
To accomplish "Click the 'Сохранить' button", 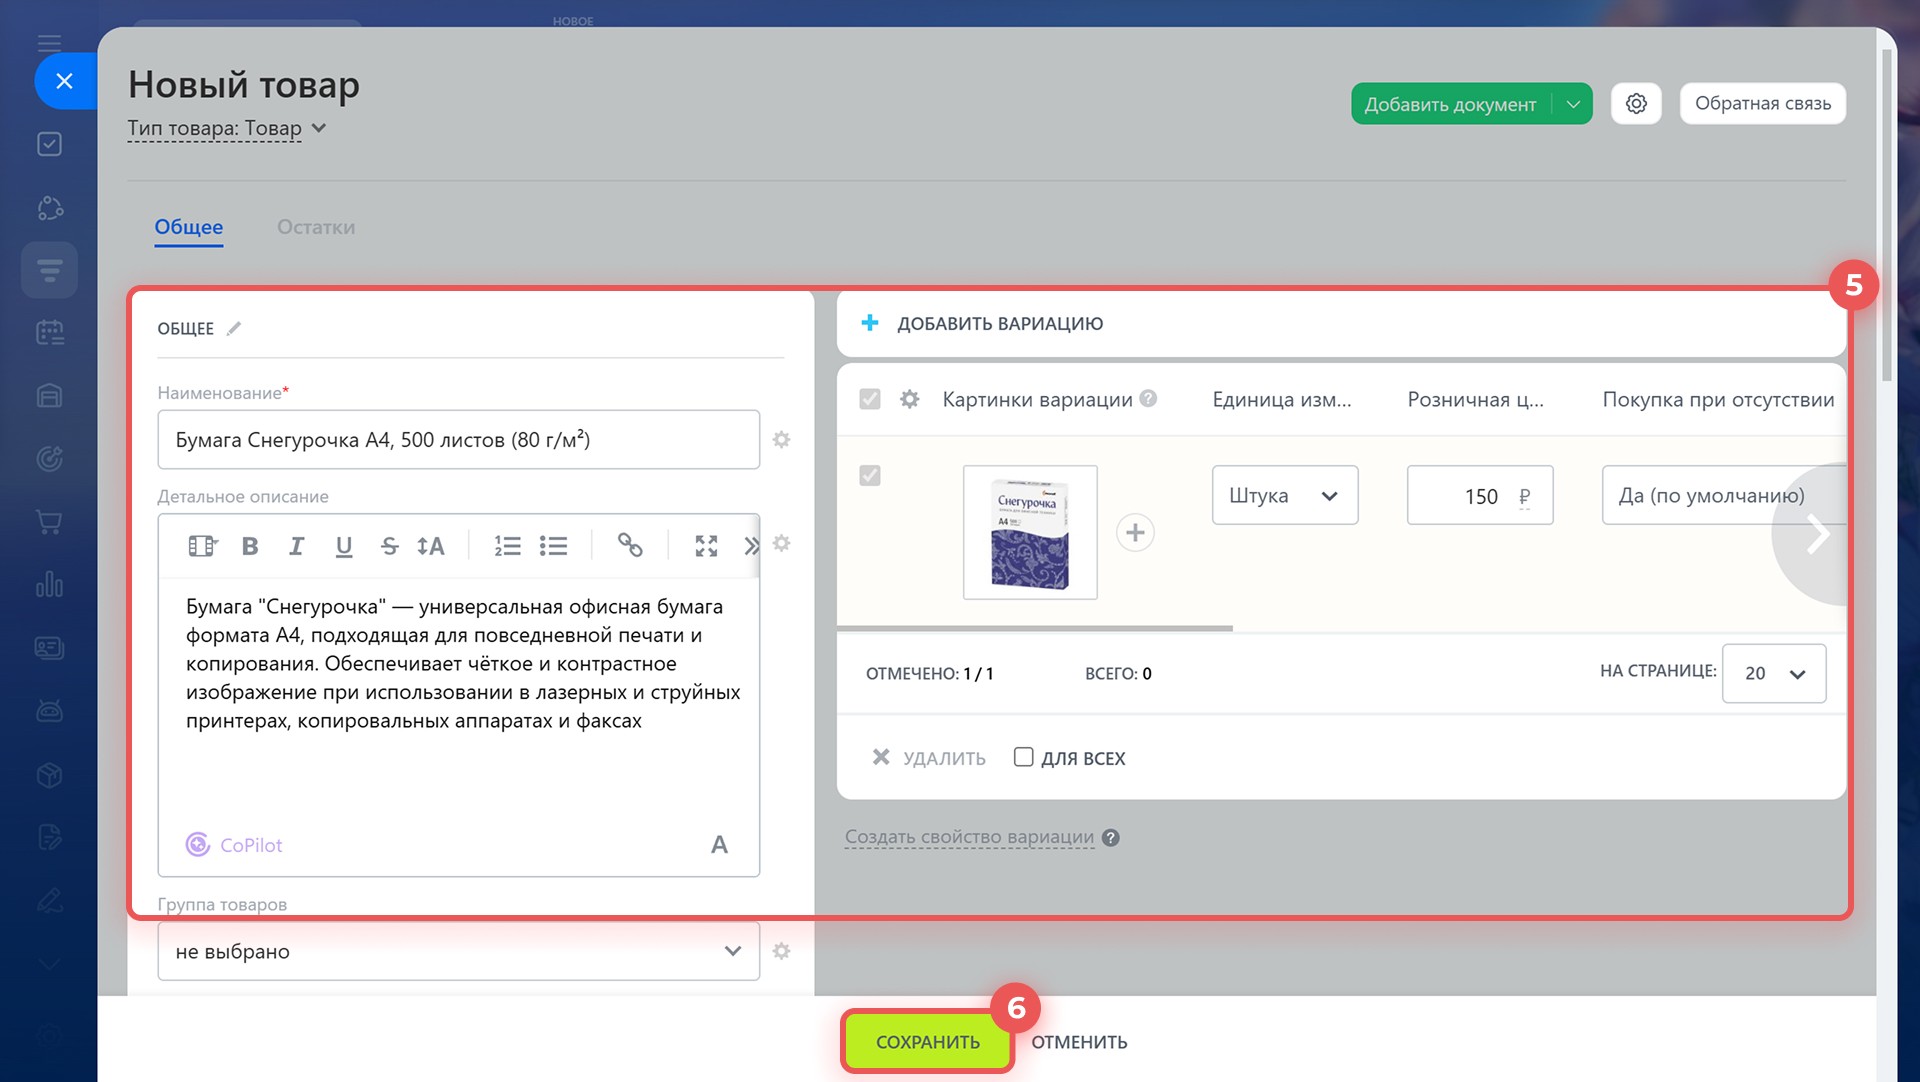I will click(x=927, y=1042).
